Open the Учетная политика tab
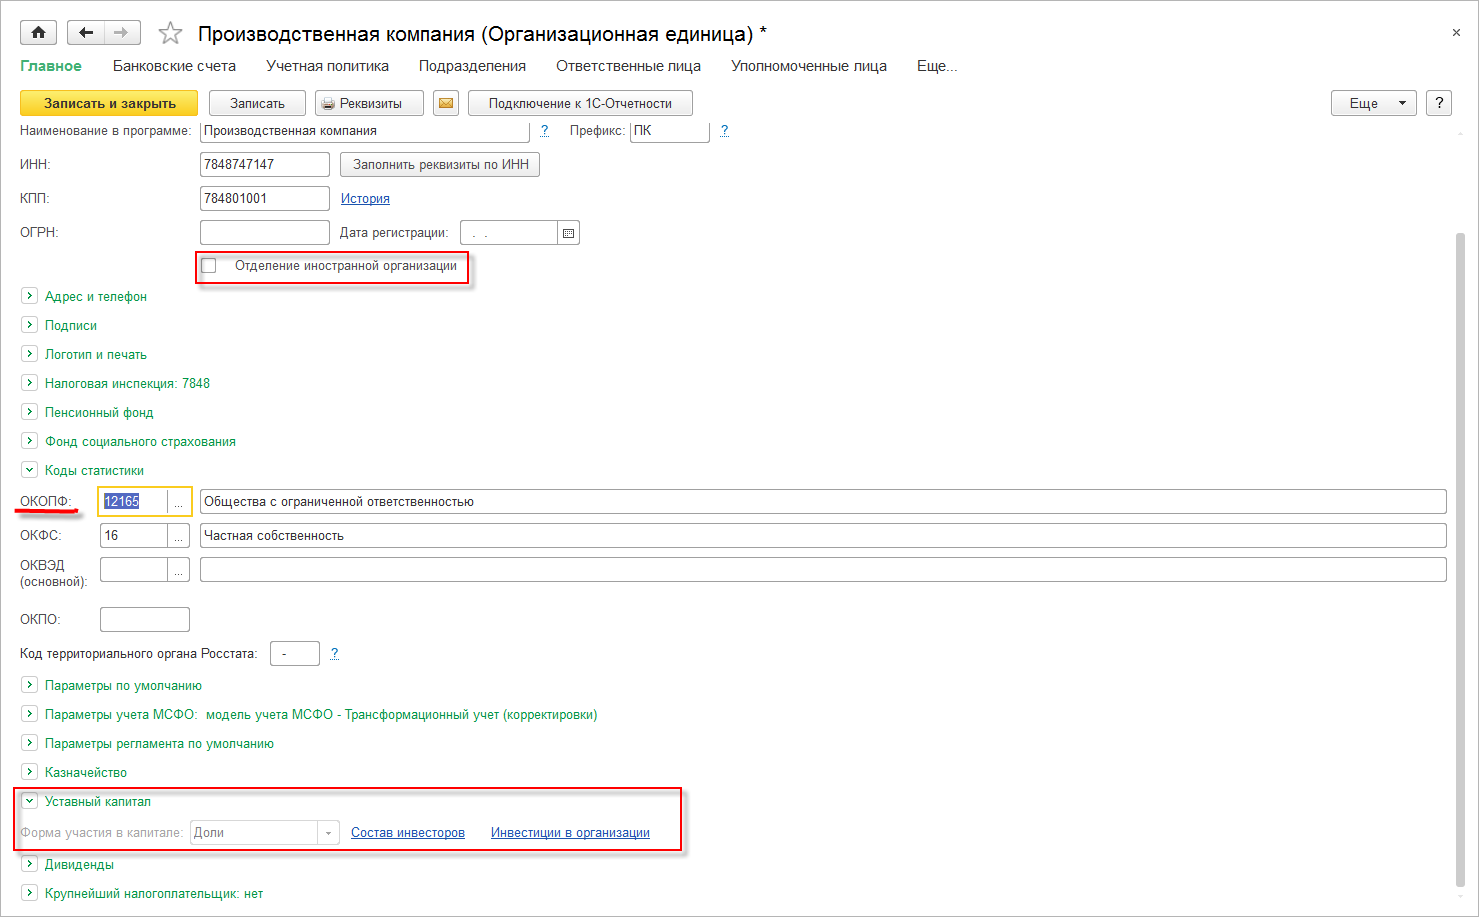The image size is (1479, 917). [327, 66]
